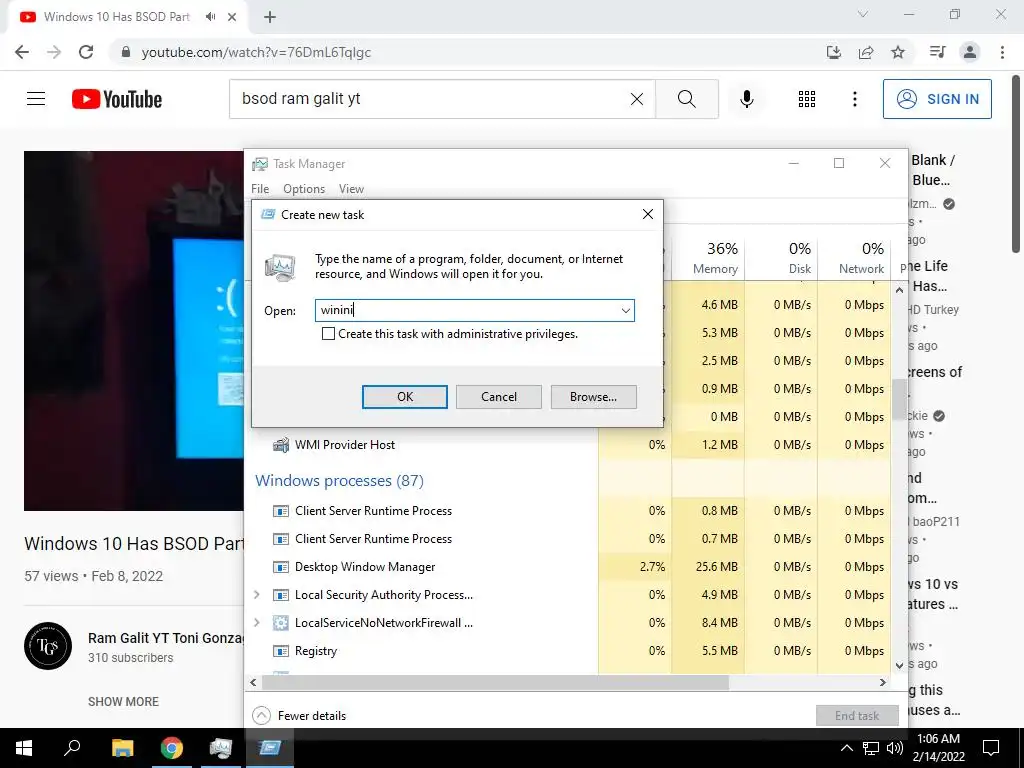Click the network icon in the system tray
Image resolution: width=1024 pixels, height=768 pixels.
871,748
